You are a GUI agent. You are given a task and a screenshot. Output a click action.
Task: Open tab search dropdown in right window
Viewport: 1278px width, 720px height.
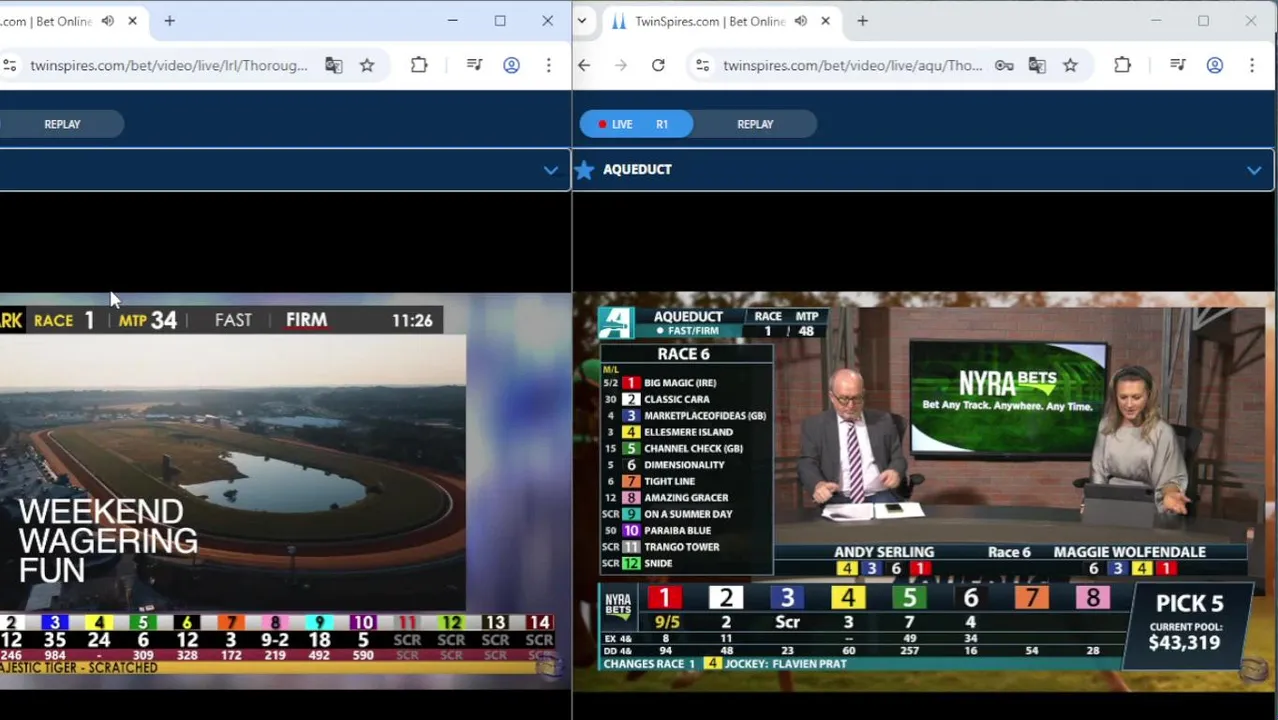pyautogui.click(x=582, y=21)
